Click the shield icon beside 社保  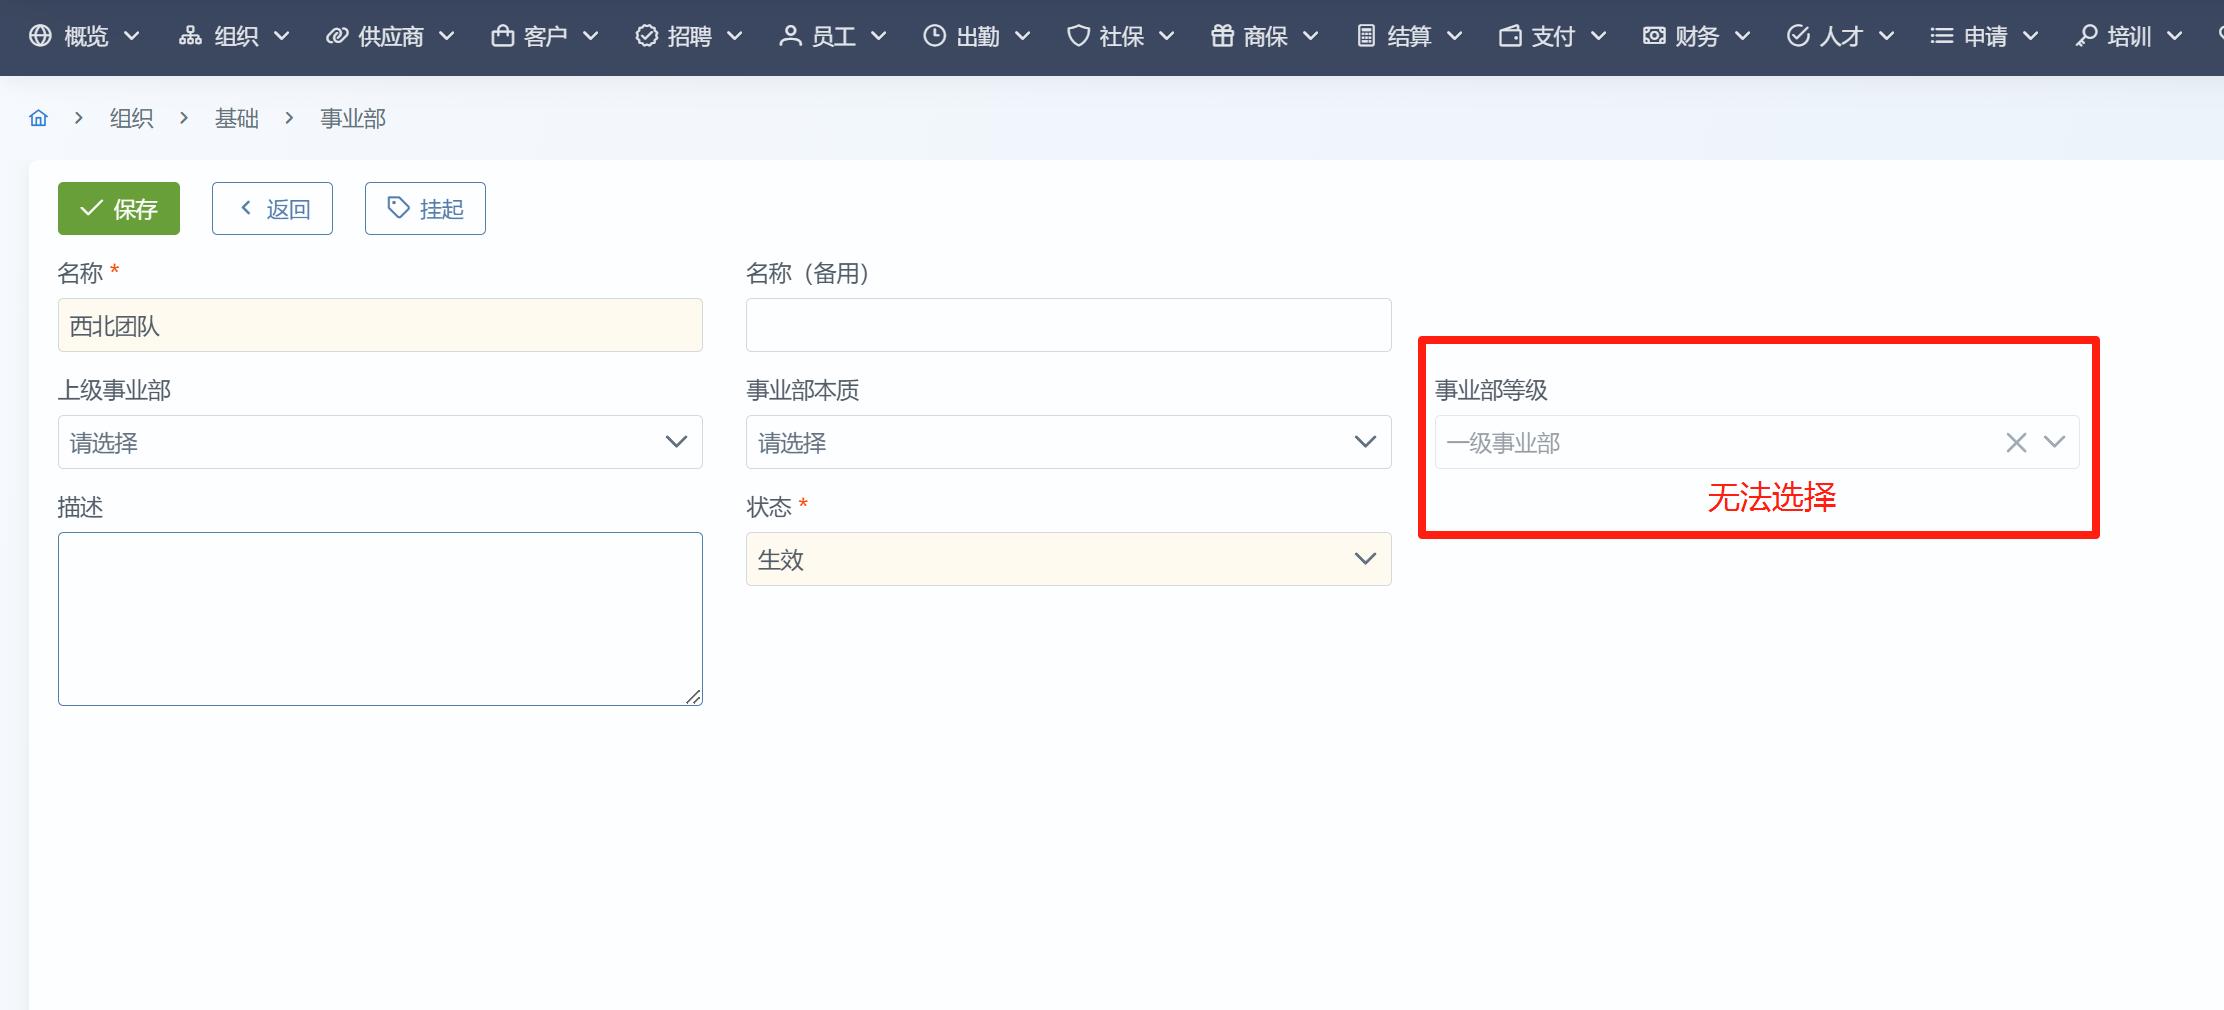1078,36
